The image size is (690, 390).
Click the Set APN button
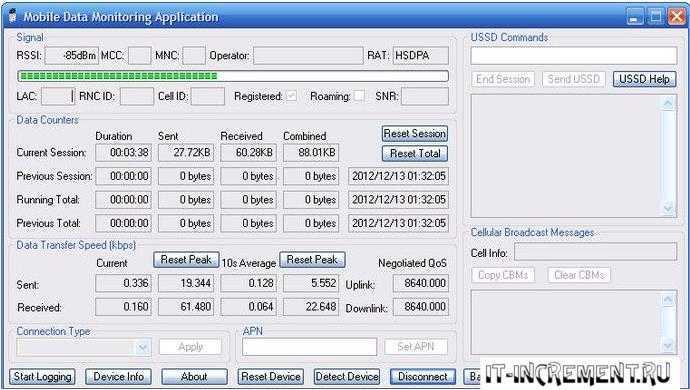(x=416, y=347)
